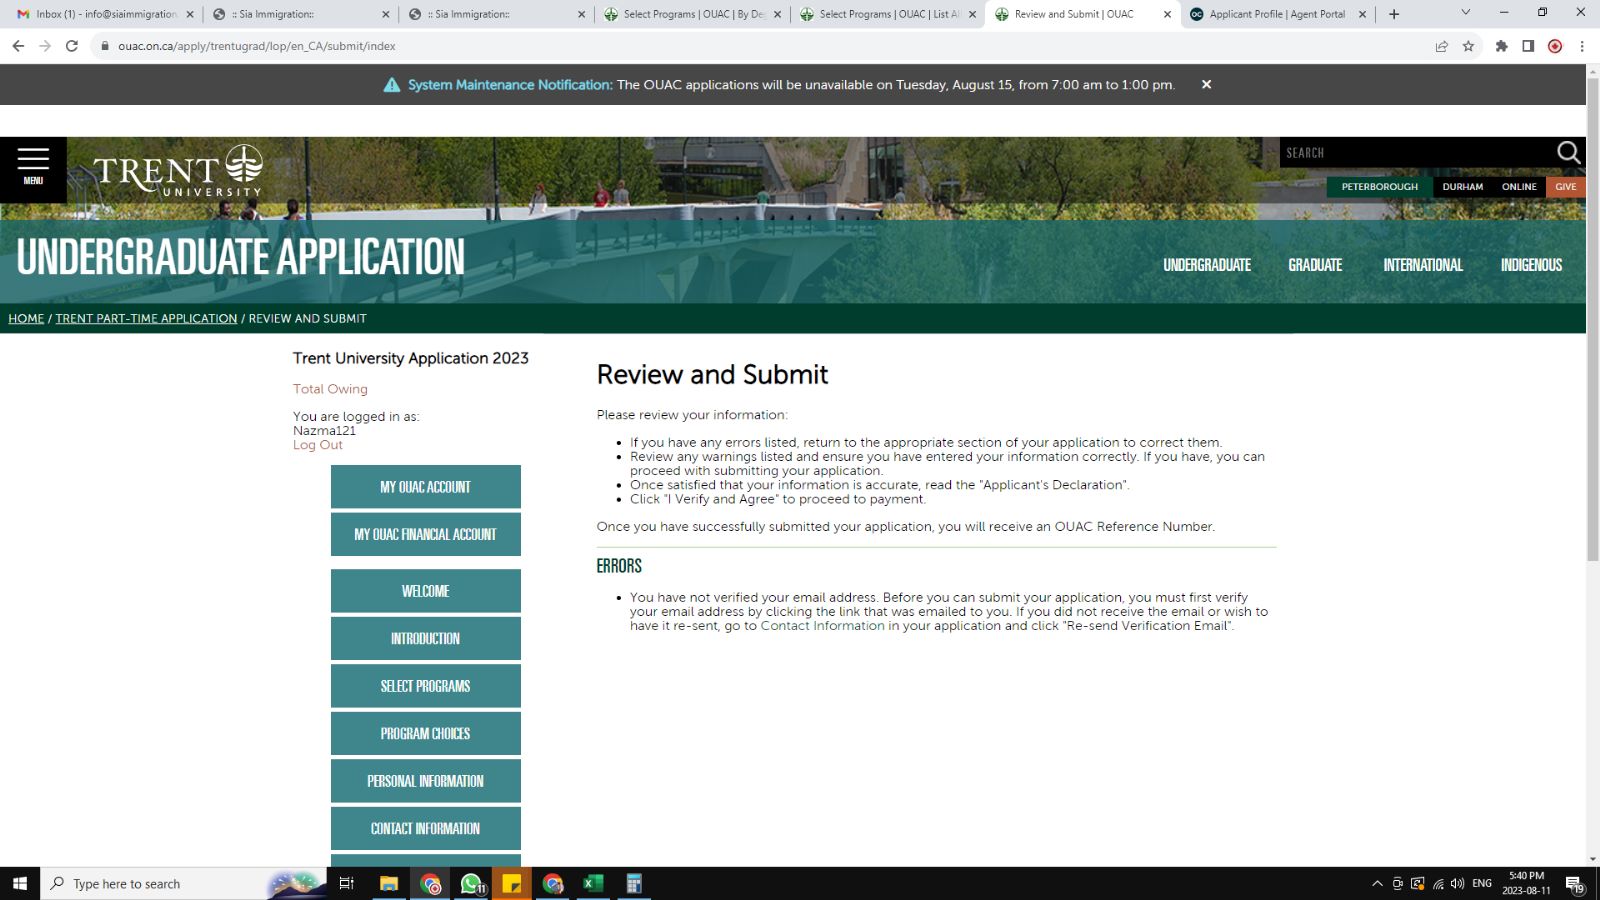Go to CONTACT INFORMATION section
The image size is (1600, 900).
coord(426,828)
